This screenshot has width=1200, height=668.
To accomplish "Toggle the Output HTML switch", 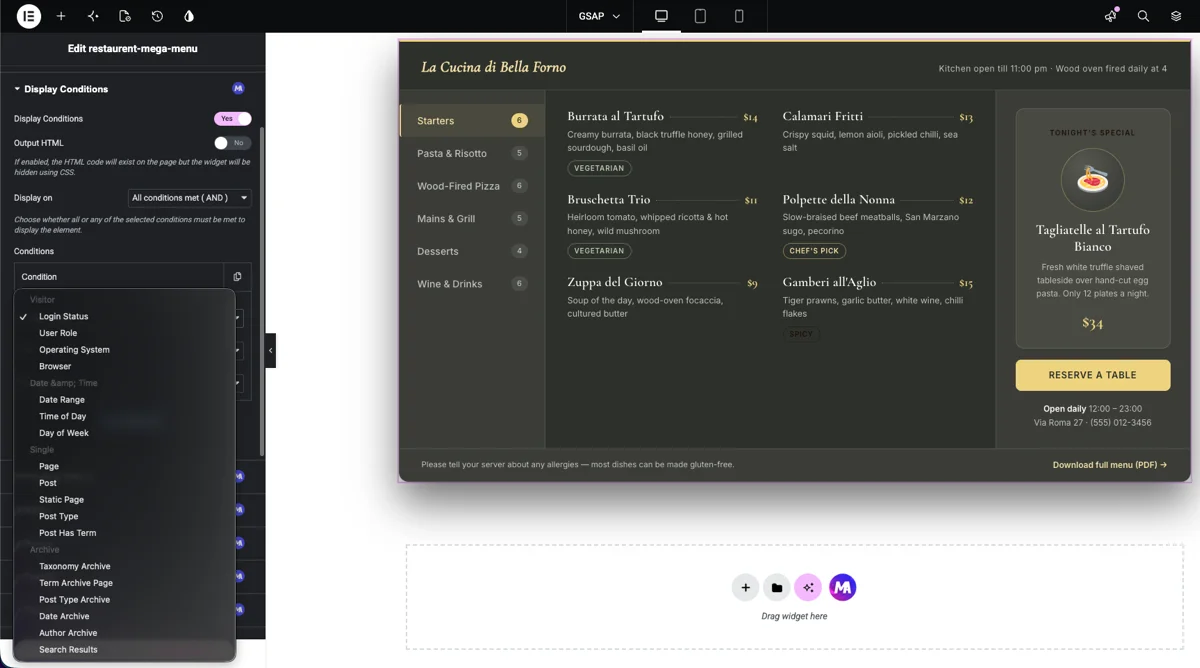I will [x=232, y=143].
